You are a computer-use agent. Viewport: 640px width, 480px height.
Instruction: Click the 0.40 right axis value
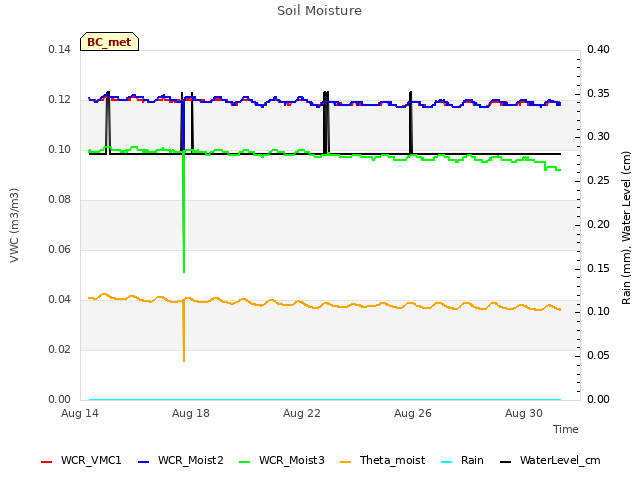pyautogui.click(x=598, y=49)
